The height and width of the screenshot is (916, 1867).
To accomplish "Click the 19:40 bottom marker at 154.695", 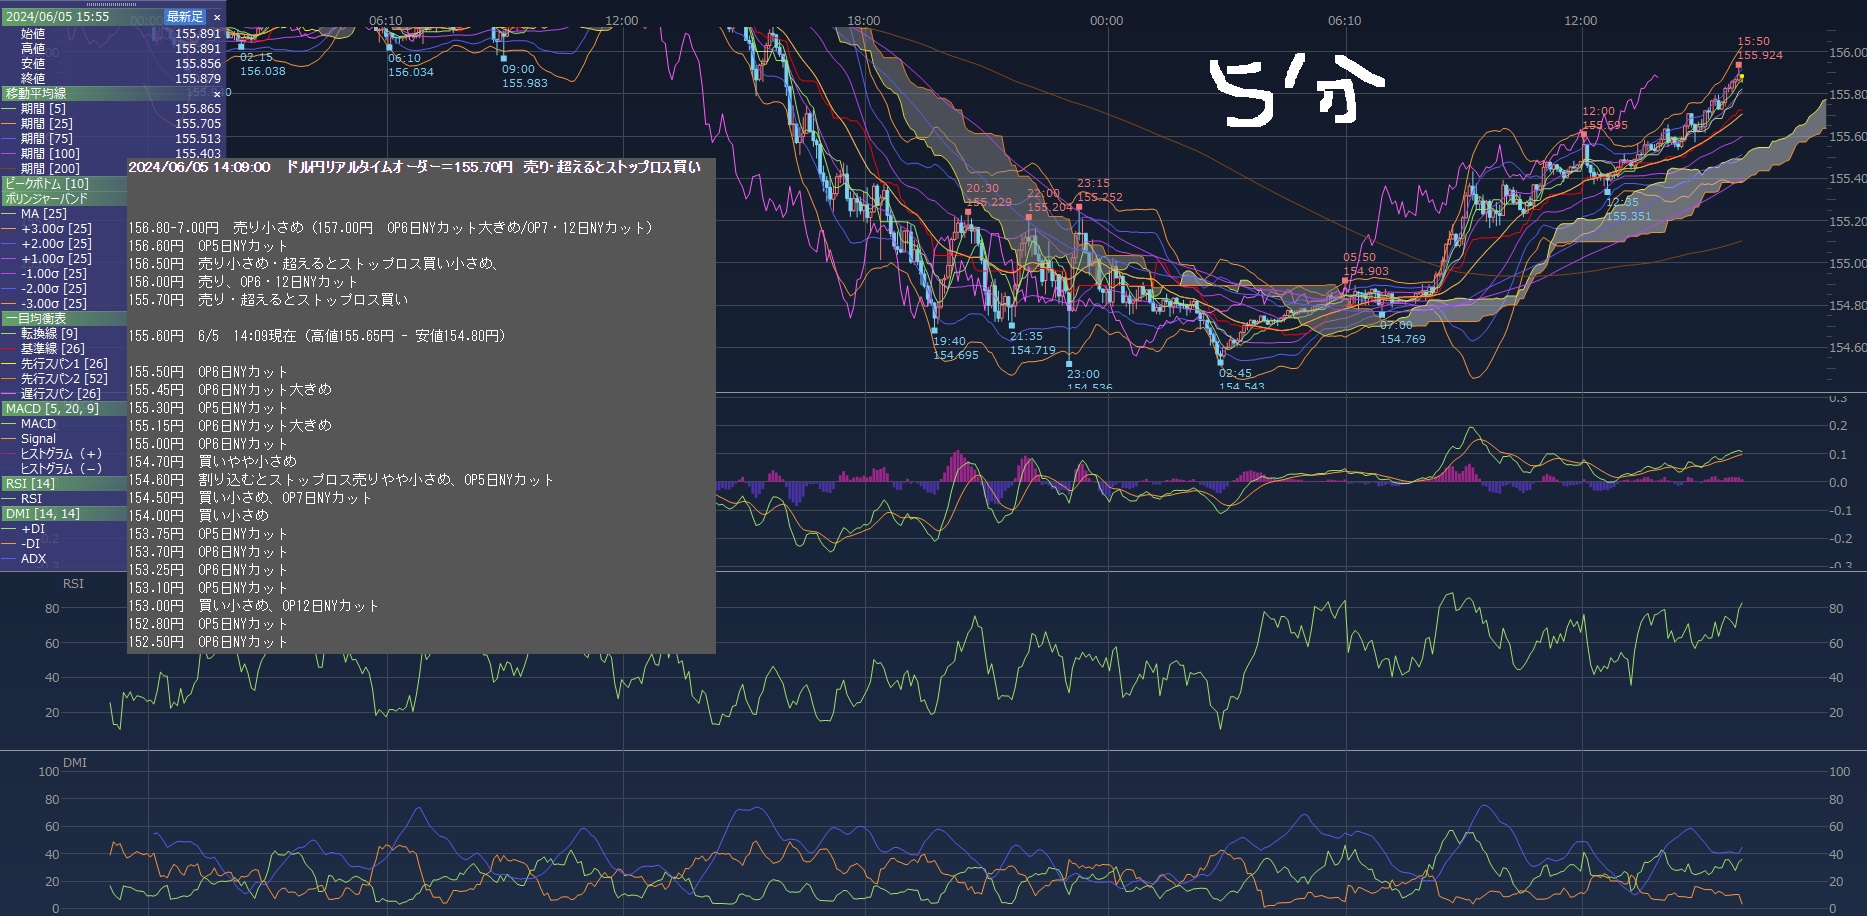I will click(935, 329).
